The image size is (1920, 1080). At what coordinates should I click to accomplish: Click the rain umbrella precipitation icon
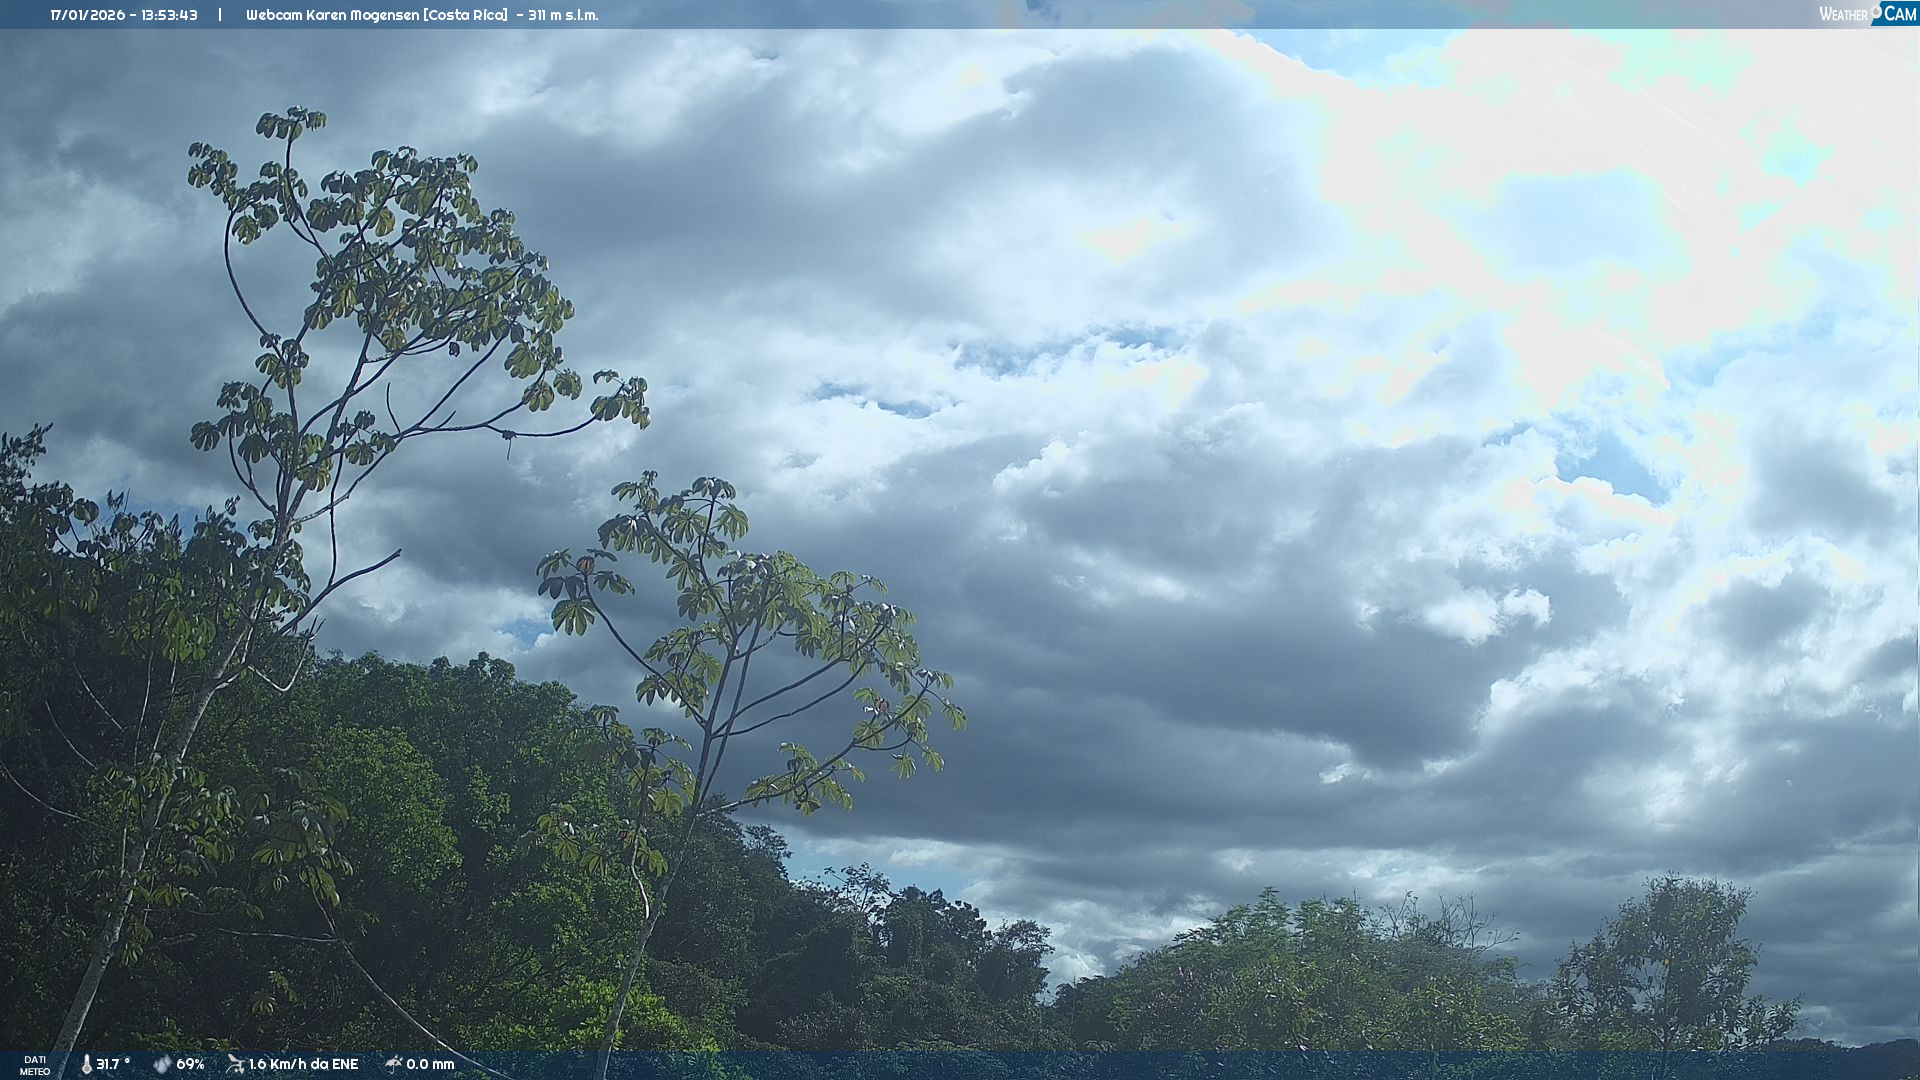(x=393, y=1064)
